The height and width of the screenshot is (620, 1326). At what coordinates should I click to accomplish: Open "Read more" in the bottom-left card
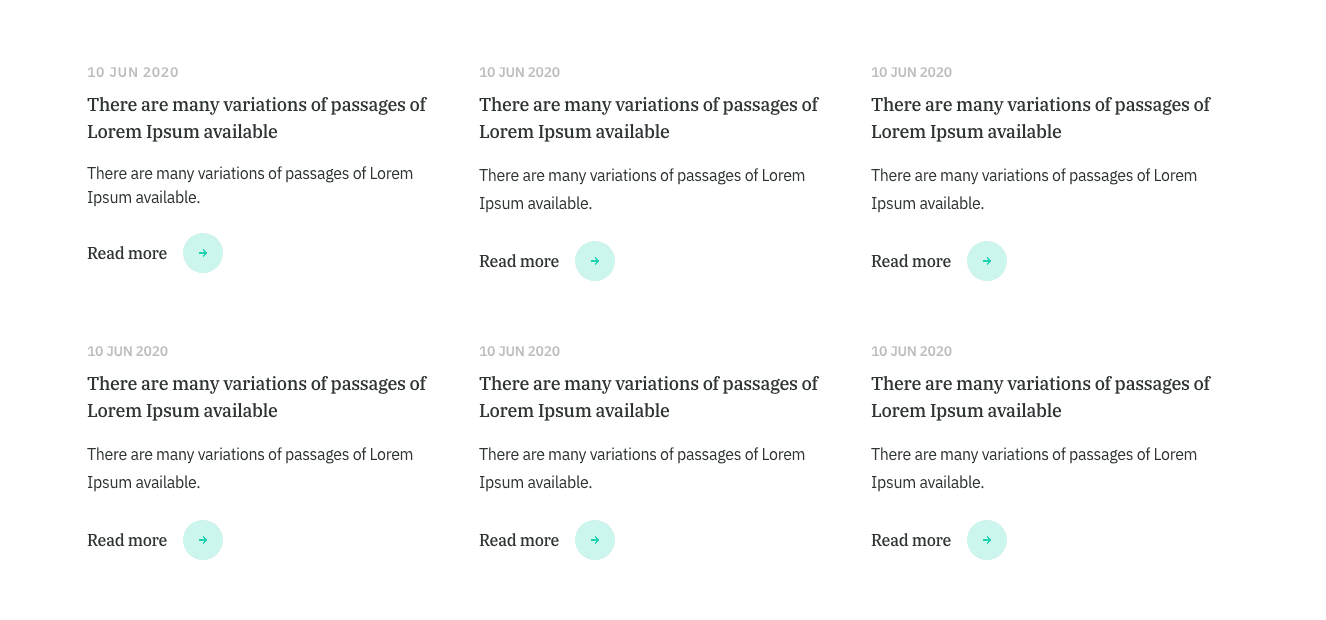point(127,540)
